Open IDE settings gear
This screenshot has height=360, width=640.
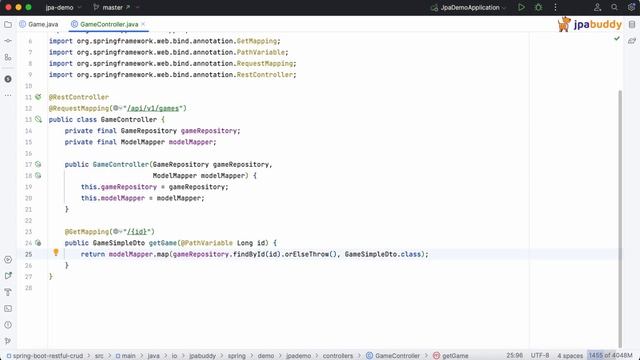pyautogui.click(x=631, y=7)
